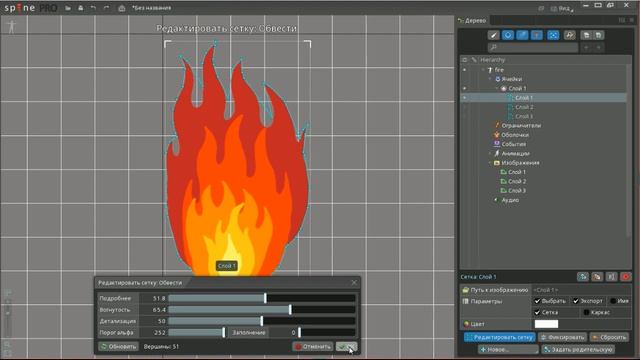Open project via folder icon in title bar

click(x=68, y=8)
